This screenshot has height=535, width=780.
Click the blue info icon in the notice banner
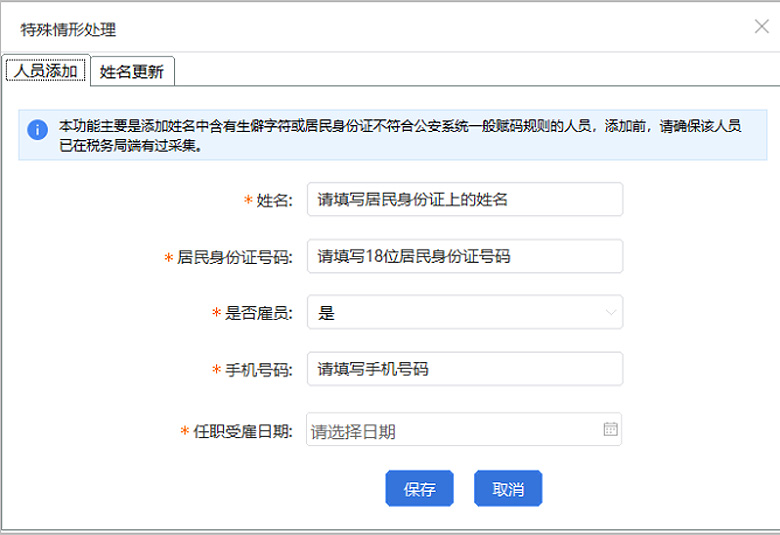click(37, 130)
